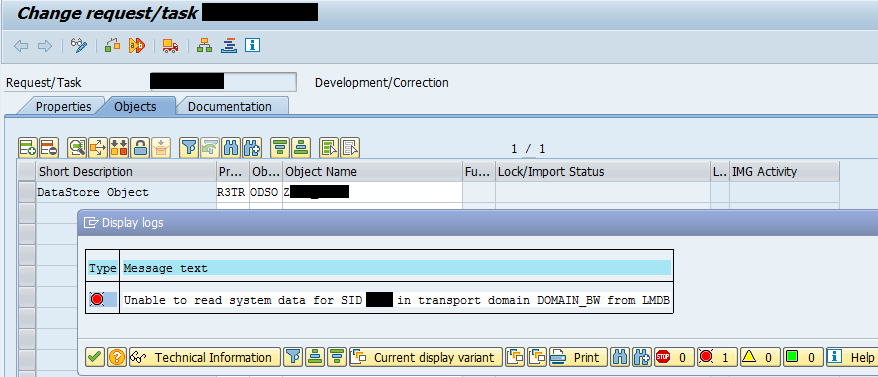
Task: Click the R3TR program ID cell
Action: [232, 192]
